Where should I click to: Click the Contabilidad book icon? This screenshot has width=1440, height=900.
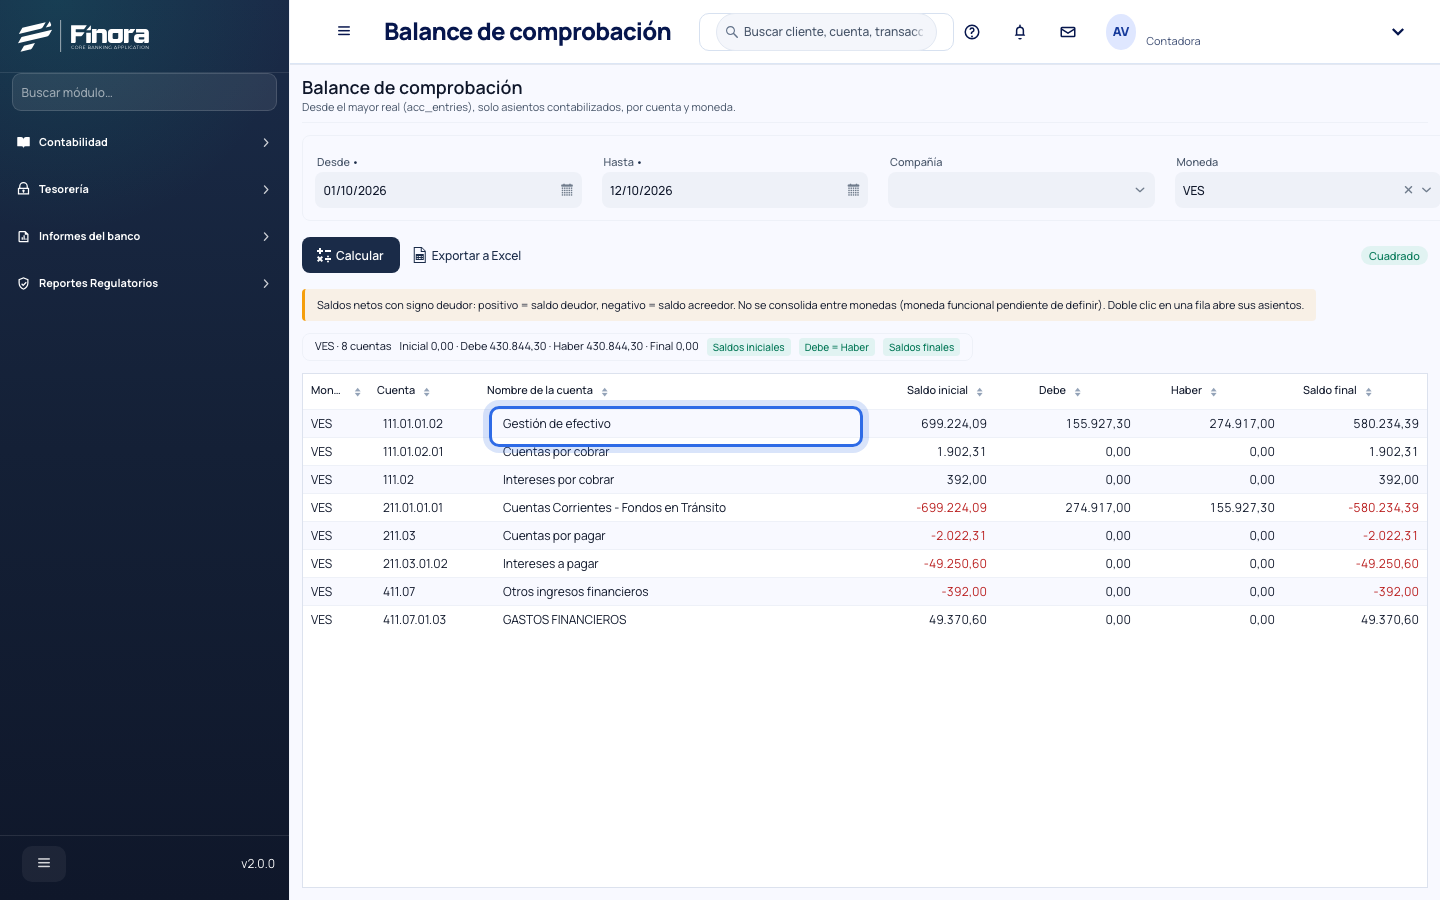[x=24, y=142]
